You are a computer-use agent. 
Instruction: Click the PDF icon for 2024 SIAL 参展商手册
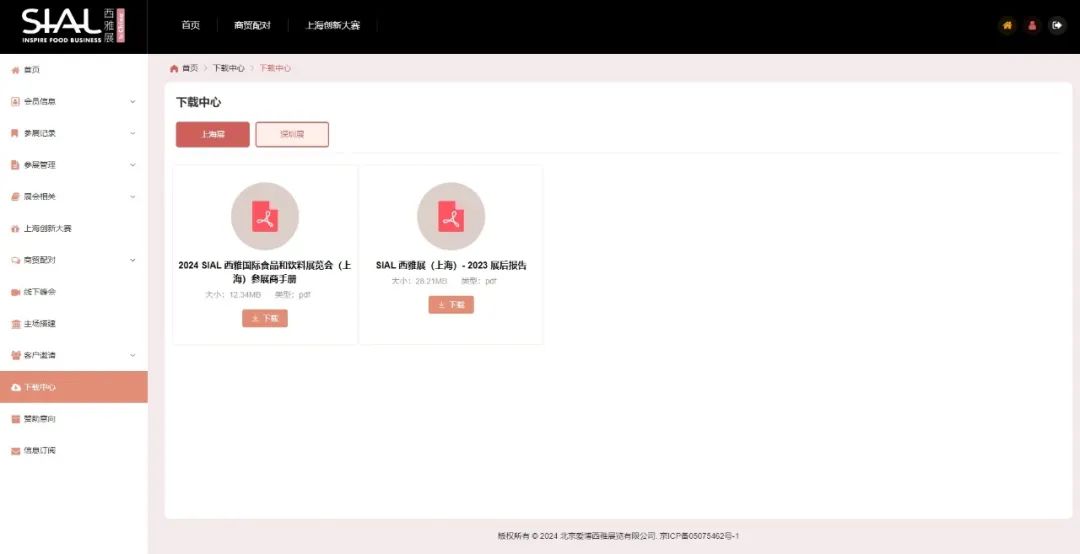point(265,216)
